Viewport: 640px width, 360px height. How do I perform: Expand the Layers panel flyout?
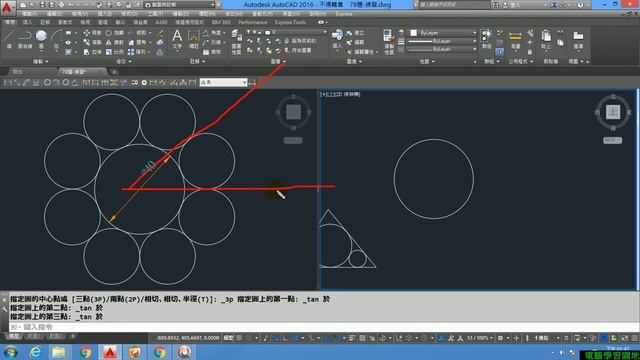[x=278, y=61]
